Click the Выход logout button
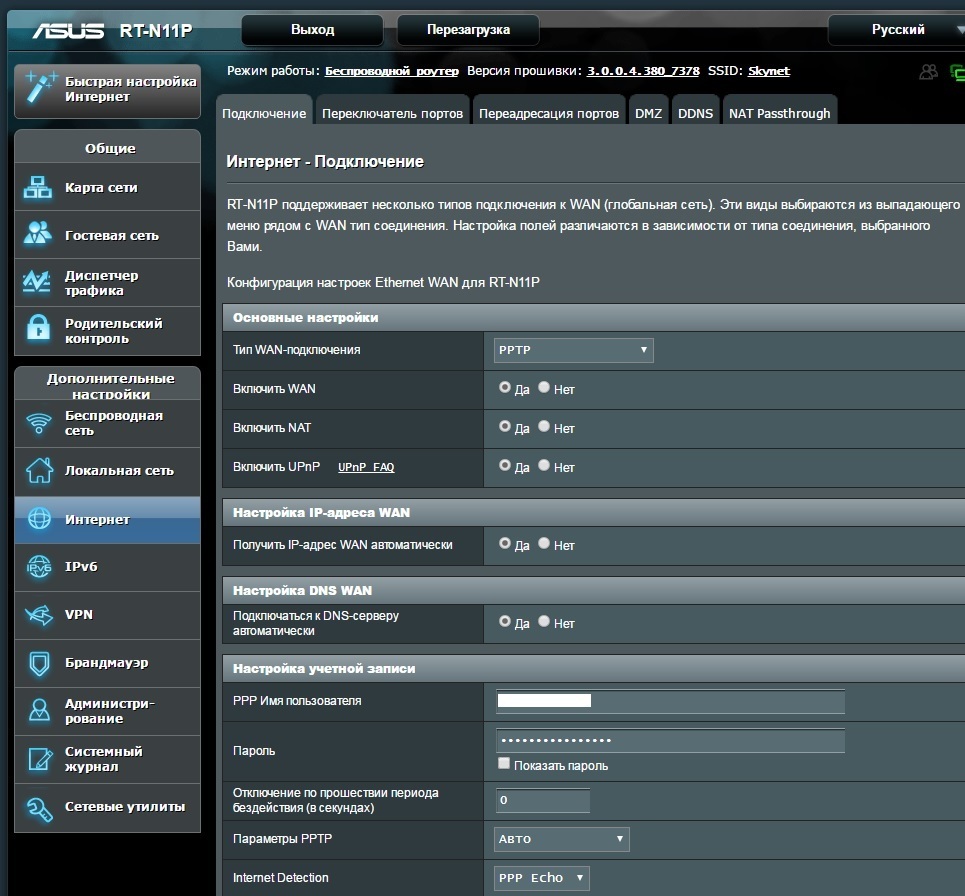This screenshot has width=965, height=896. [313, 30]
